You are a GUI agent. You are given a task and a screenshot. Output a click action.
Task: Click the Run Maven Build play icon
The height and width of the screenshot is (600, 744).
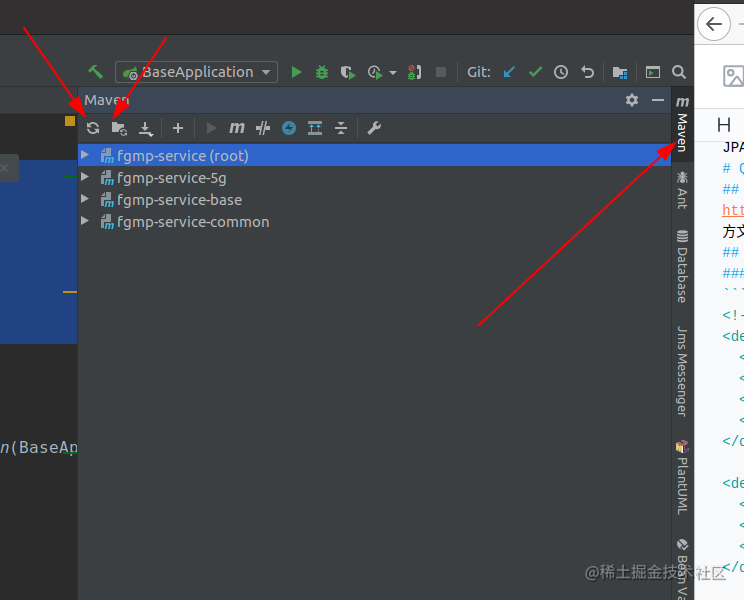point(211,128)
